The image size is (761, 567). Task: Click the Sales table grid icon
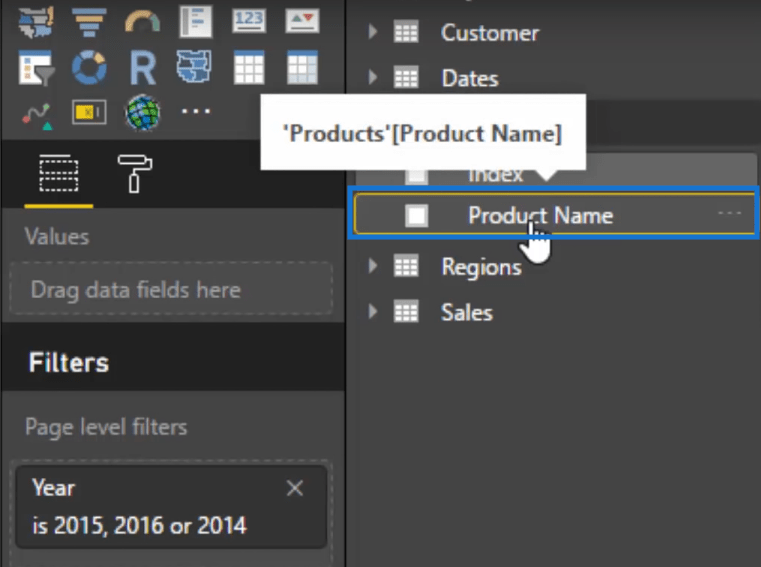tap(406, 311)
